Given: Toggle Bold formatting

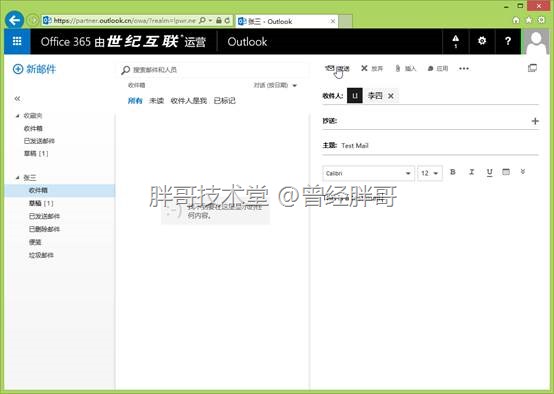Looking at the screenshot, I should tap(453, 172).
